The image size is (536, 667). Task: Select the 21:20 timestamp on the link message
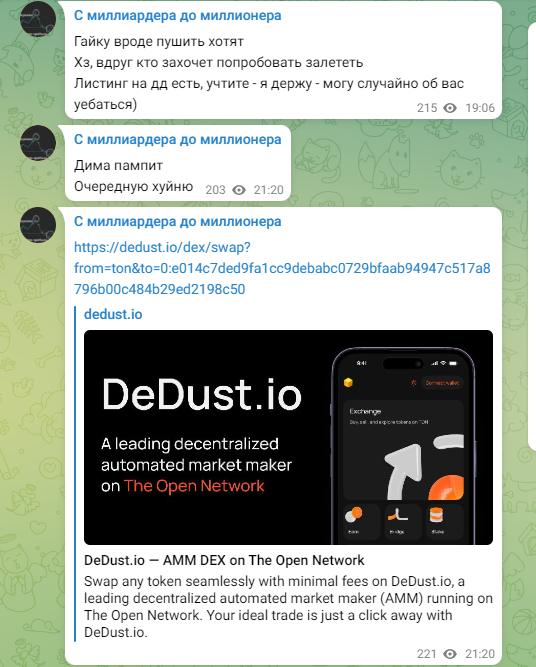[x=480, y=654]
